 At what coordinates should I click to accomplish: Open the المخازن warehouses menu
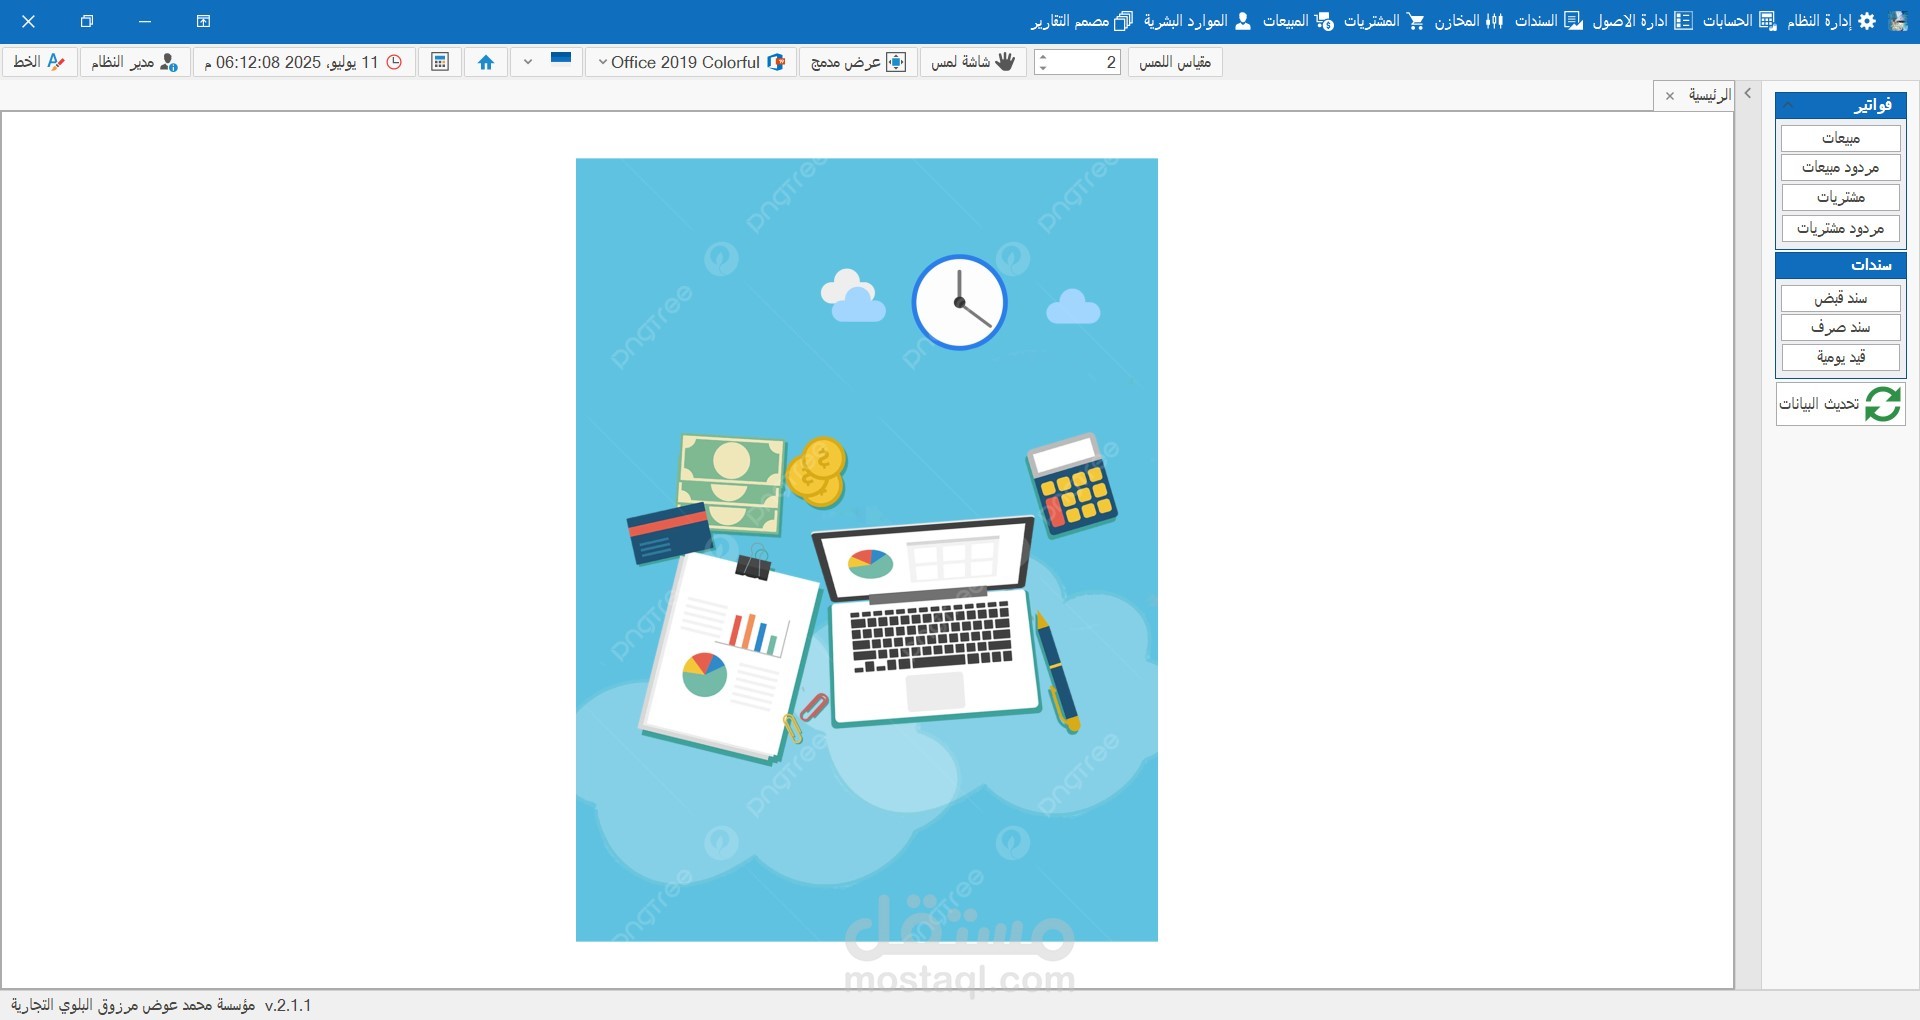click(1469, 21)
